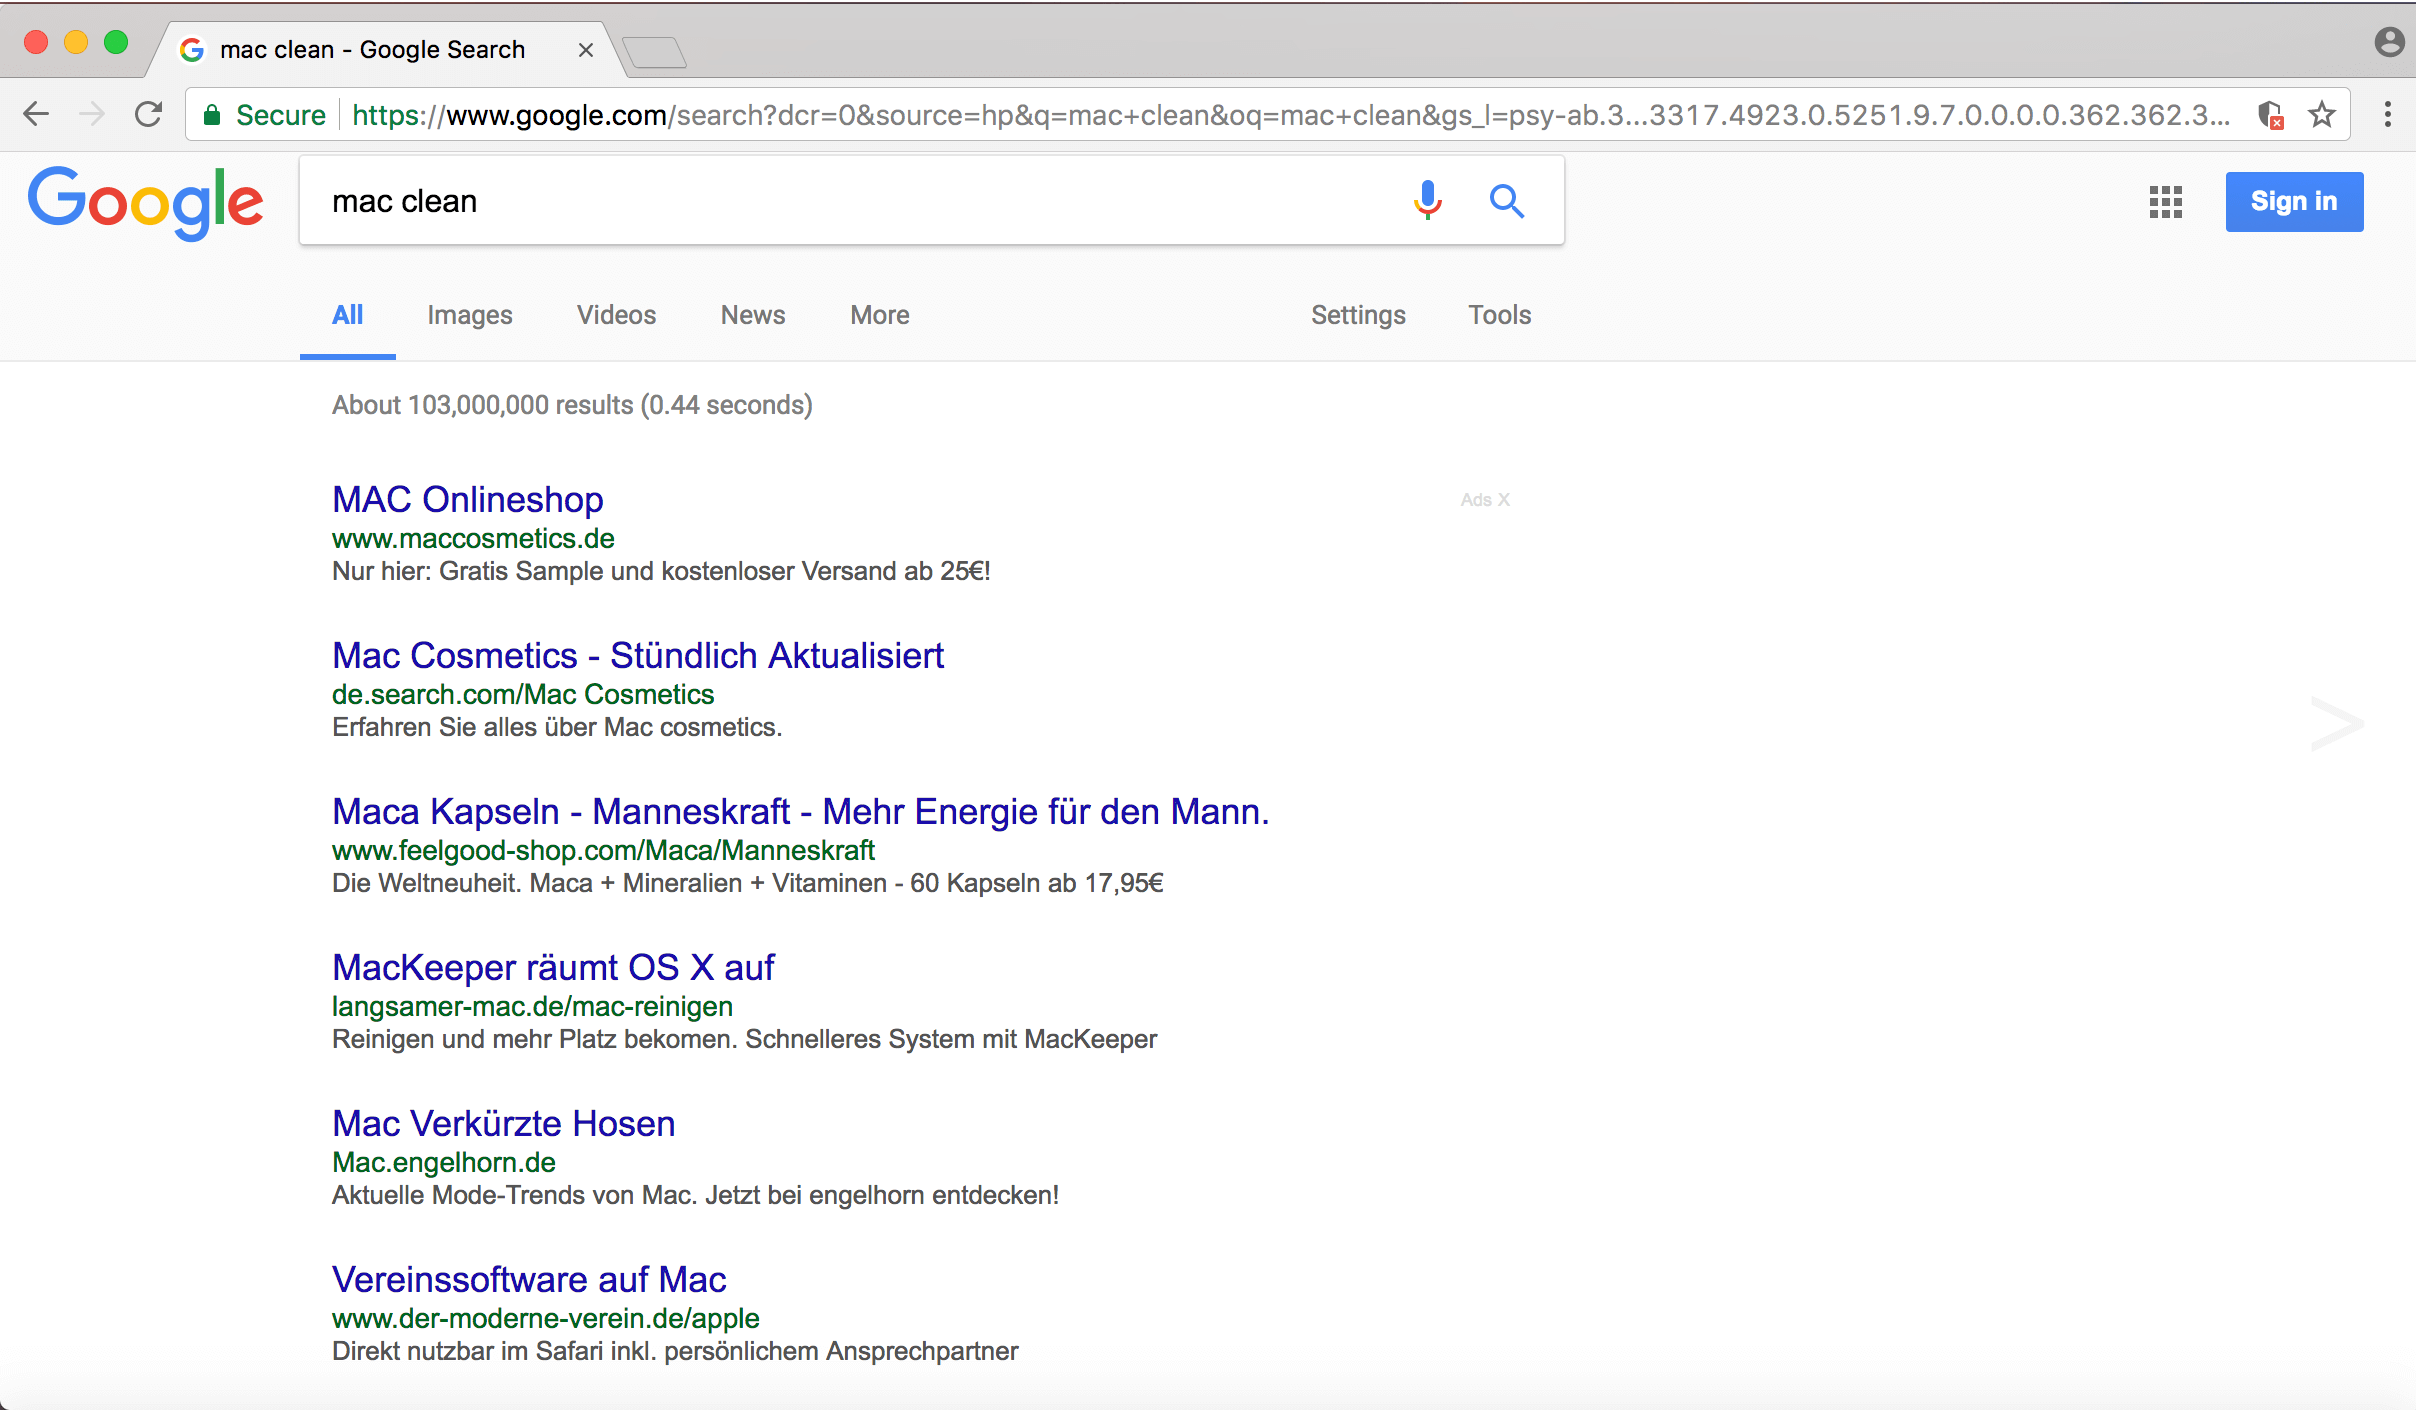Click the browser forward arrow

92,114
